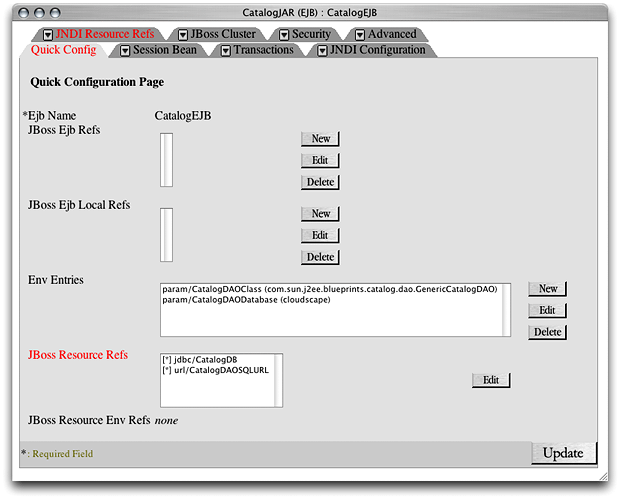Image resolution: width=621 pixels, height=501 pixels.
Task: Select param/CatalogDAOClass env entry
Action: (x=330, y=289)
